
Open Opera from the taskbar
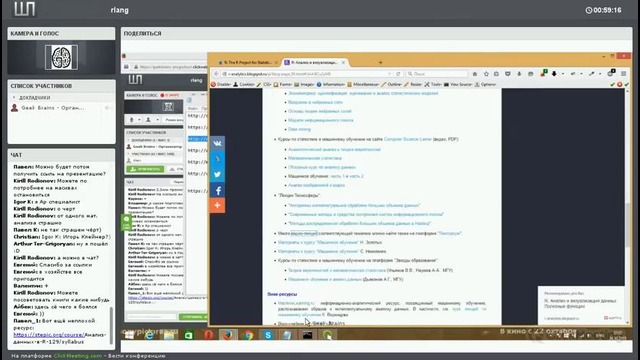(x=209, y=335)
